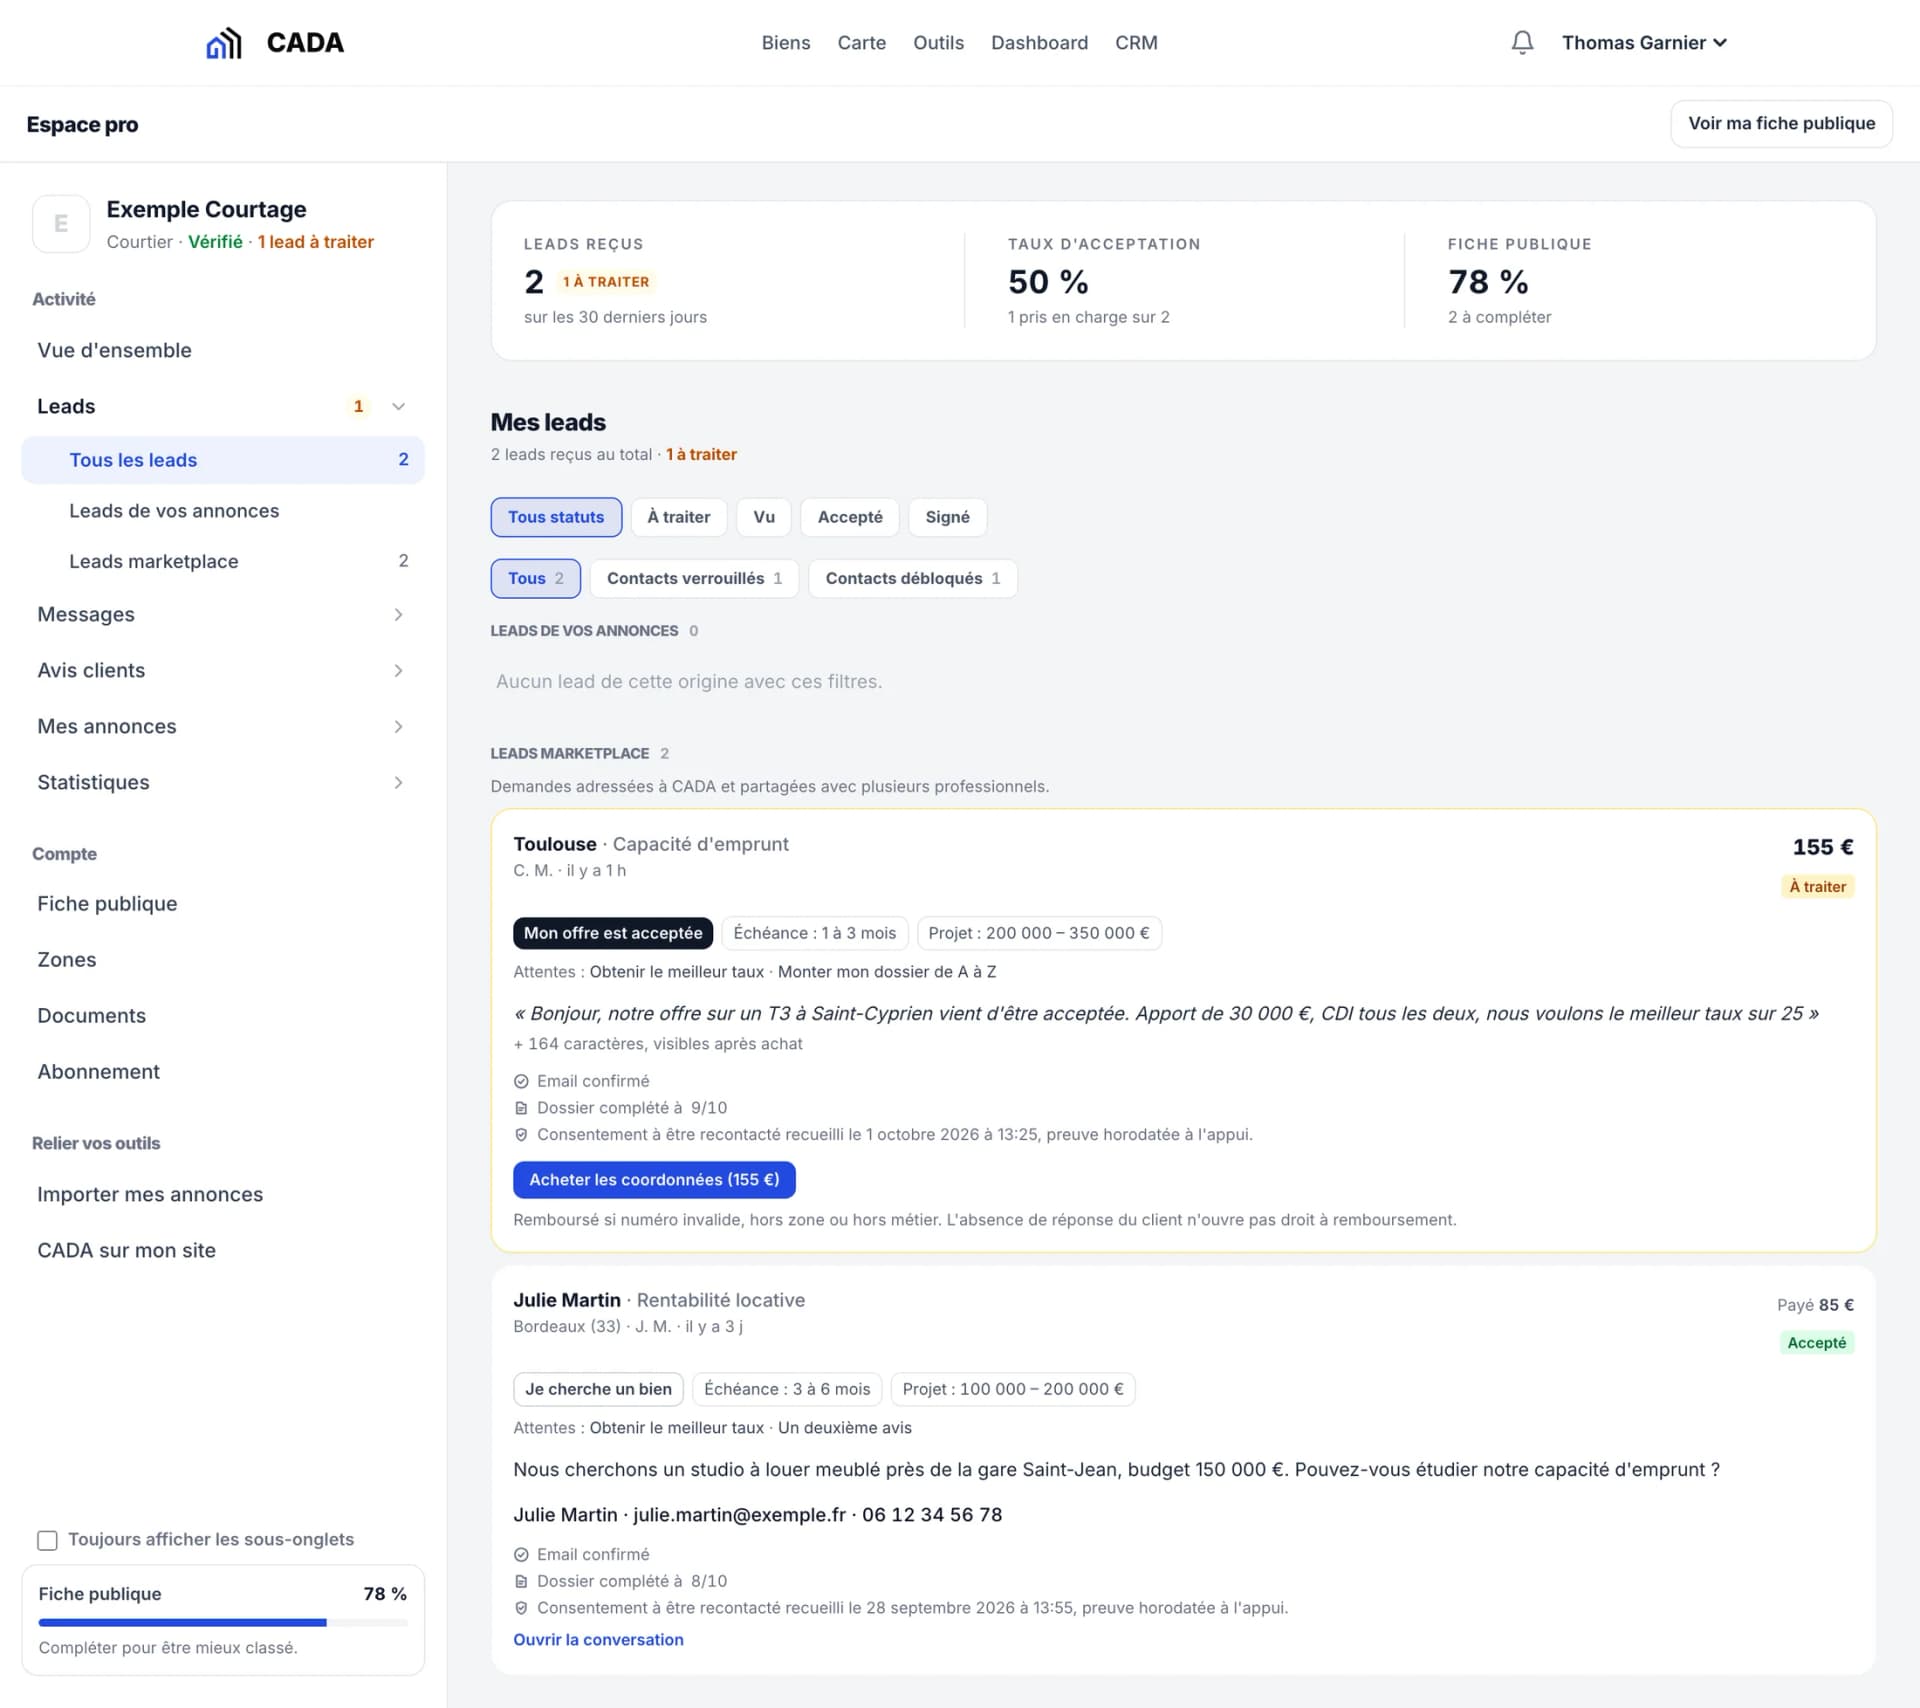This screenshot has height=1708, width=1920.
Task: Click the Mon offre est acceptée tag
Action: coord(613,933)
